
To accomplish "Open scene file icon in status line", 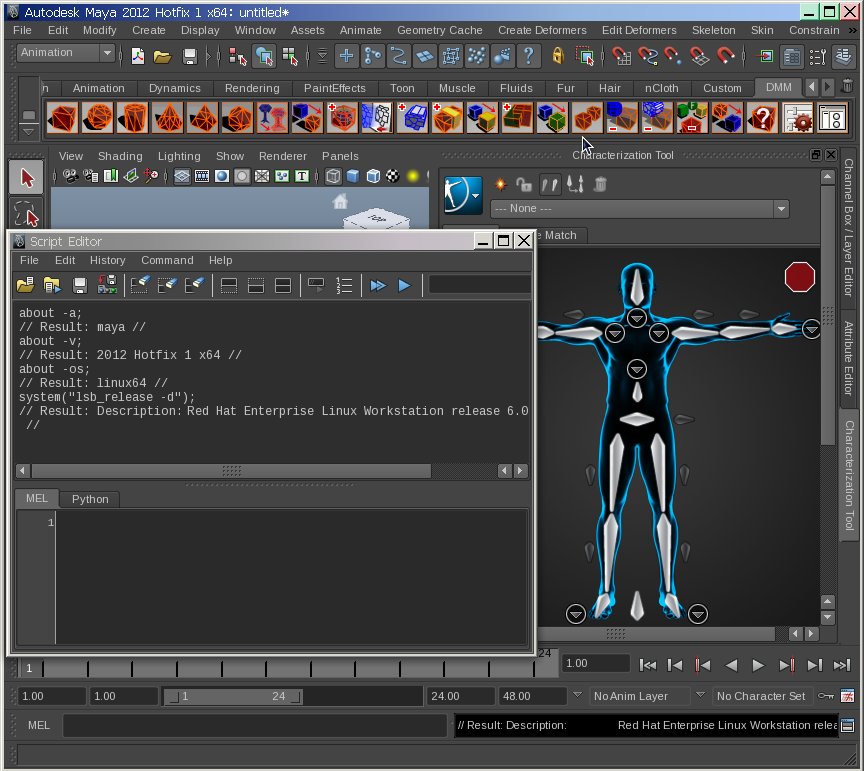I will (x=162, y=56).
